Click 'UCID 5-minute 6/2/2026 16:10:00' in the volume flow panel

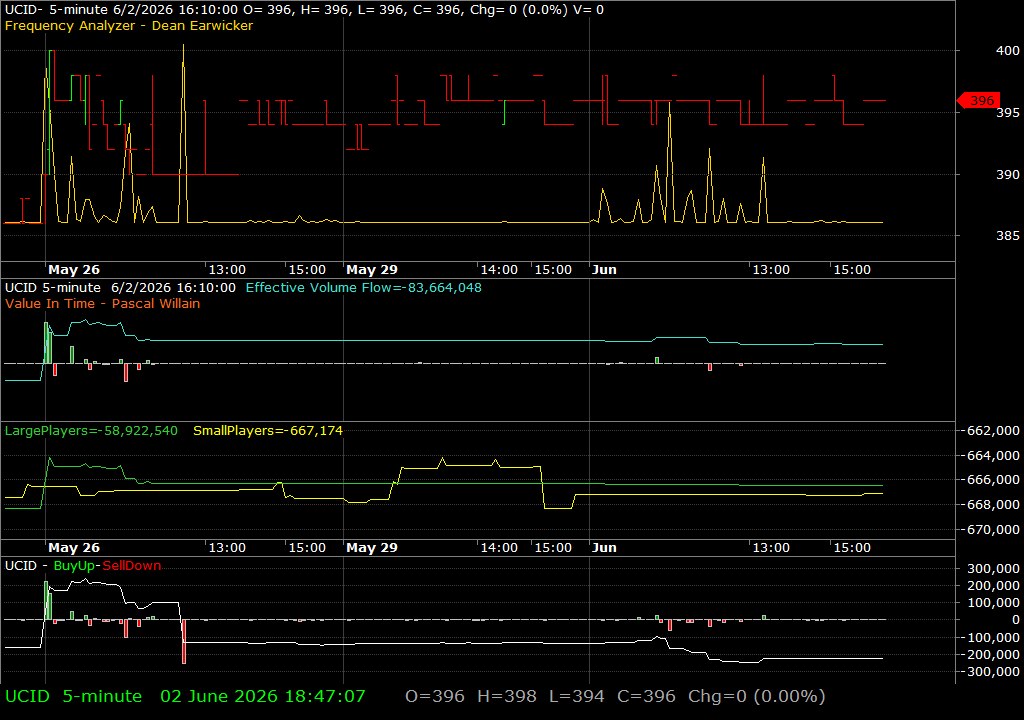[x=120, y=287]
